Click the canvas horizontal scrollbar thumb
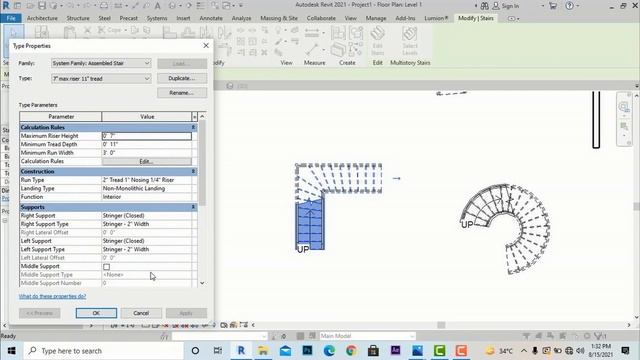This screenshot has width=640, height=360. 441,325
